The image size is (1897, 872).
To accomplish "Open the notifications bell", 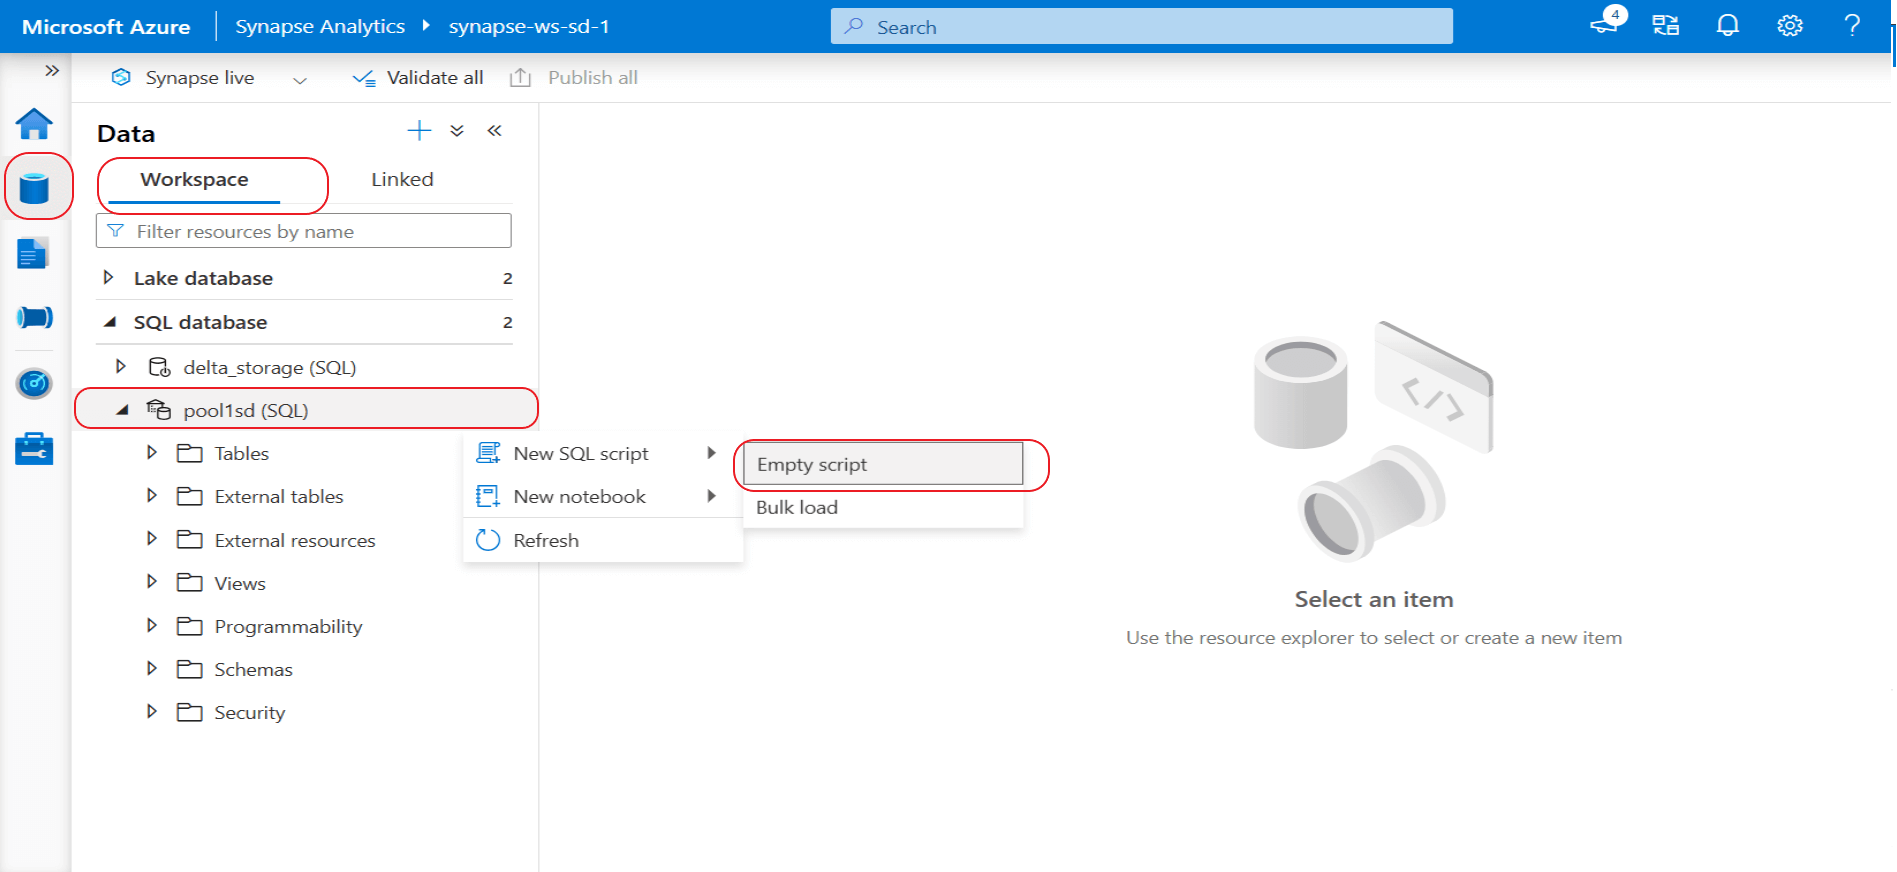I will pyautogui.click(x=1727, y=26).
